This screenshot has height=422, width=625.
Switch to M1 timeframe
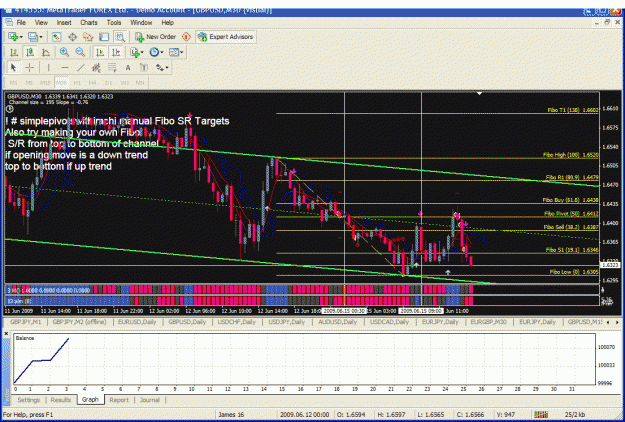14,83
